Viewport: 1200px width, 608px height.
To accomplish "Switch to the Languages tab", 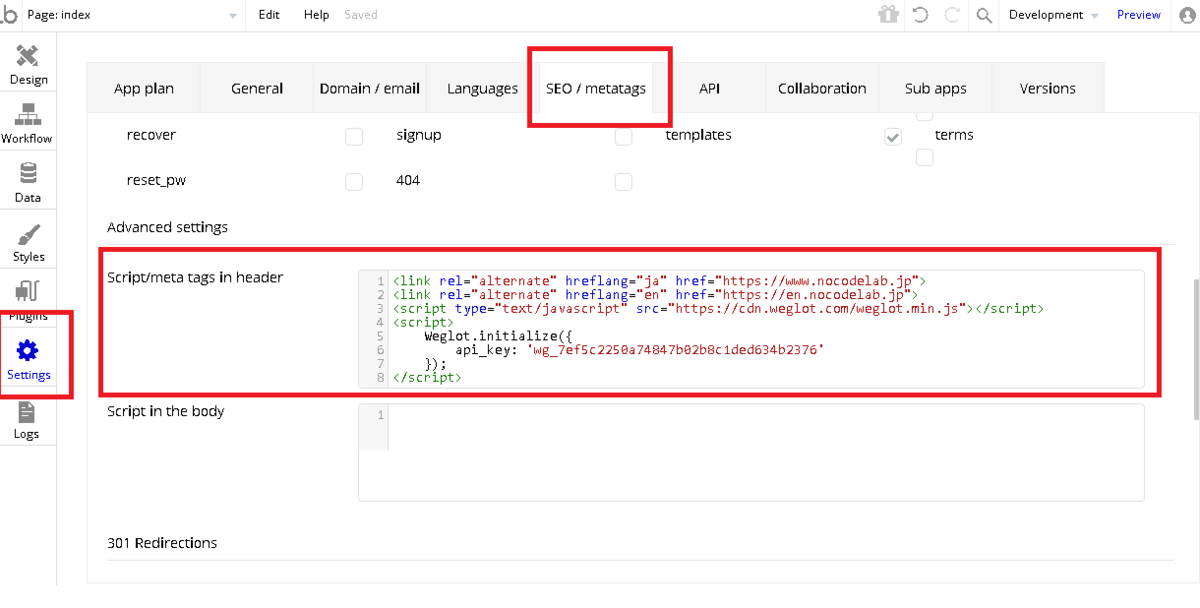I will [483, 88].
